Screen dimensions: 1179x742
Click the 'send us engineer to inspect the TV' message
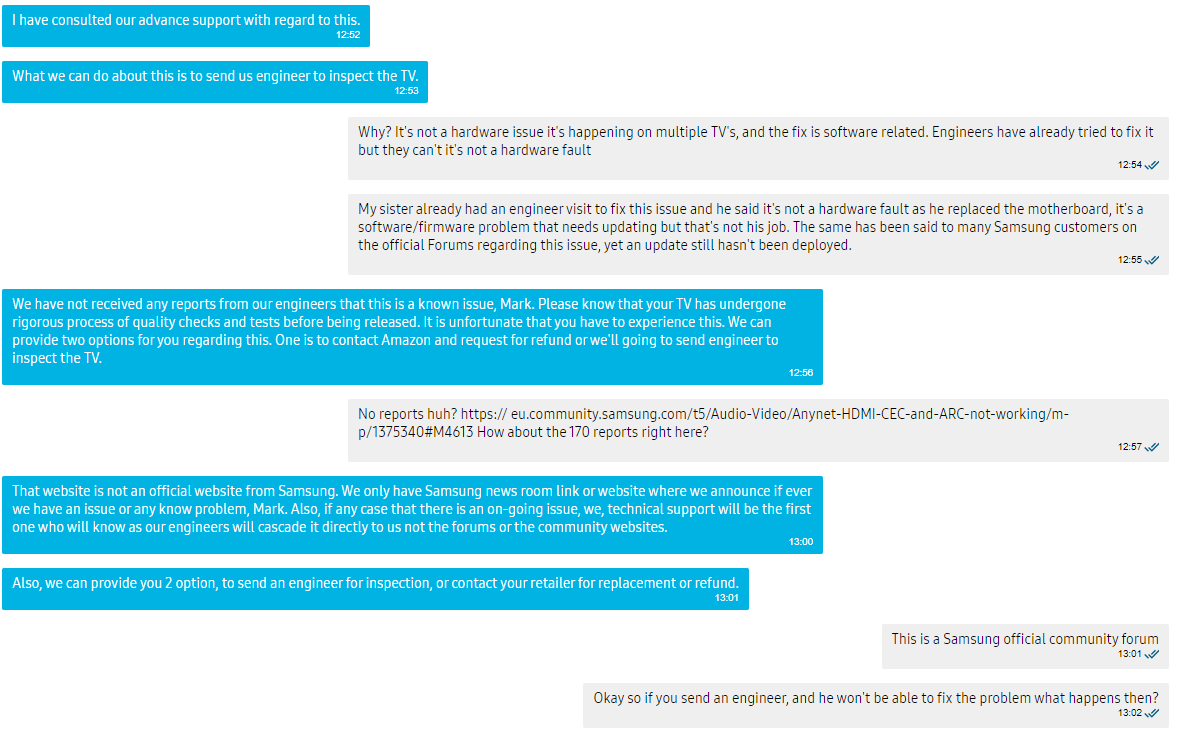(215, 76)
